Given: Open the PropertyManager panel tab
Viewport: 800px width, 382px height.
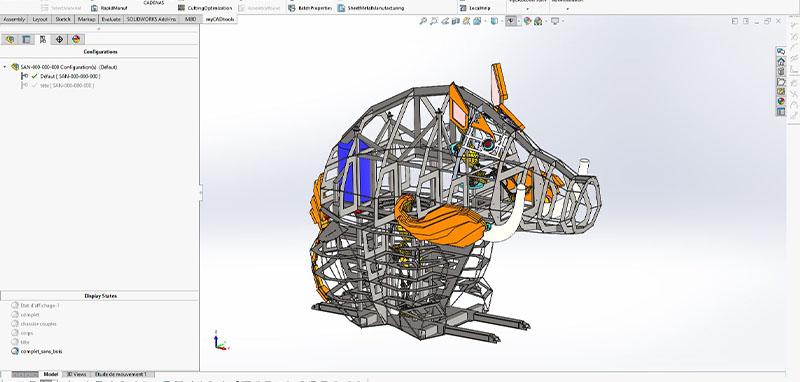Looking at the screenshot, I should (27, 39).
